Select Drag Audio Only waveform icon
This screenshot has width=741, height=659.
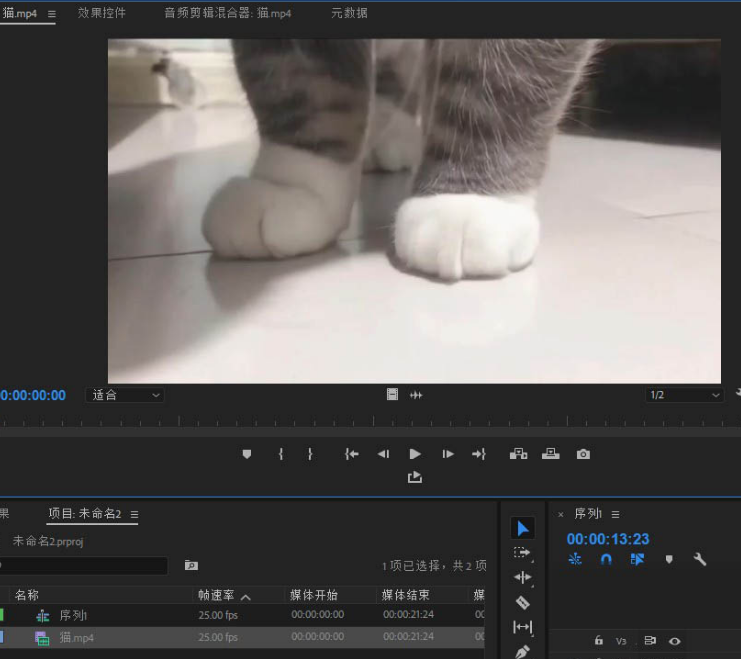(416, 395)
